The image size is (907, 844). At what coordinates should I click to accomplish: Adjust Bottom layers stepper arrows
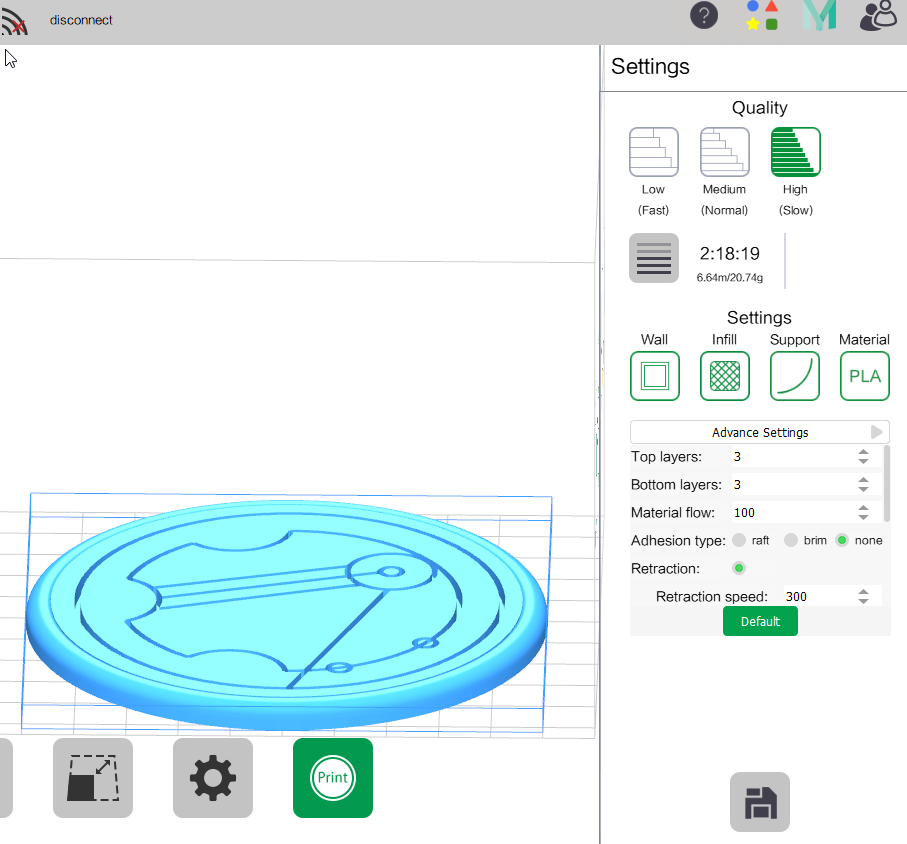(x=863, y=484)
